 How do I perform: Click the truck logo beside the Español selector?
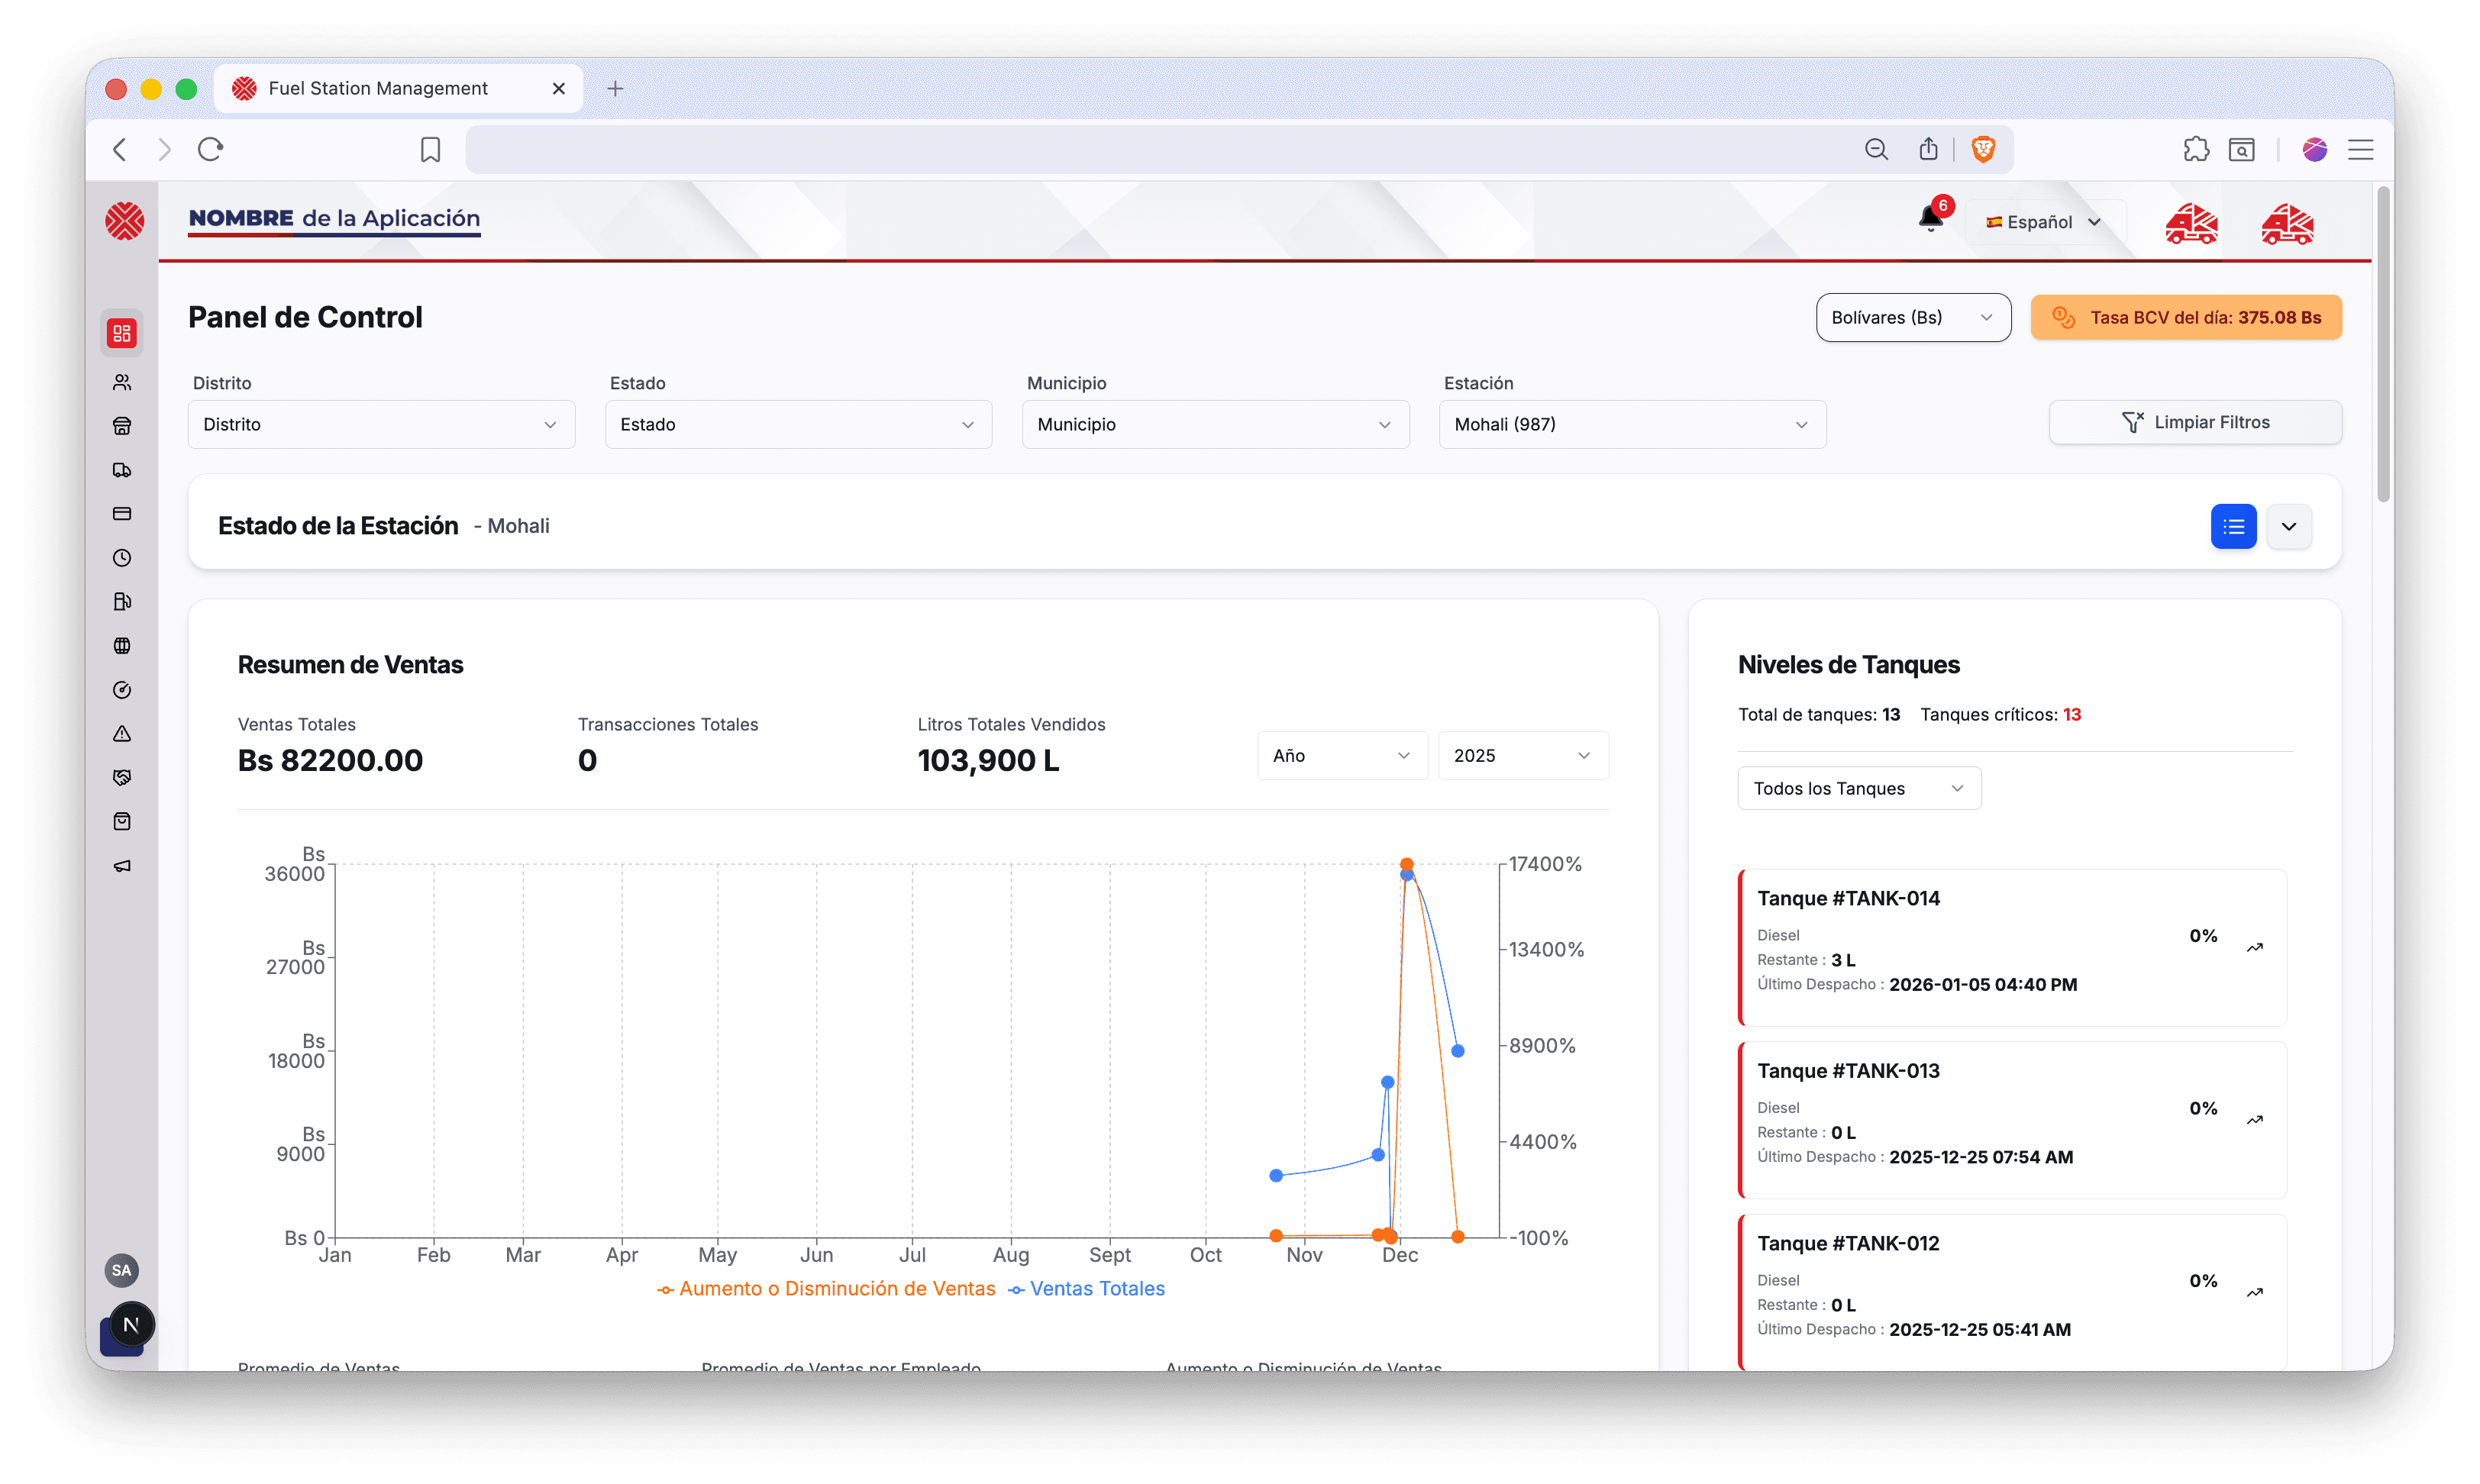[2192, 223]
